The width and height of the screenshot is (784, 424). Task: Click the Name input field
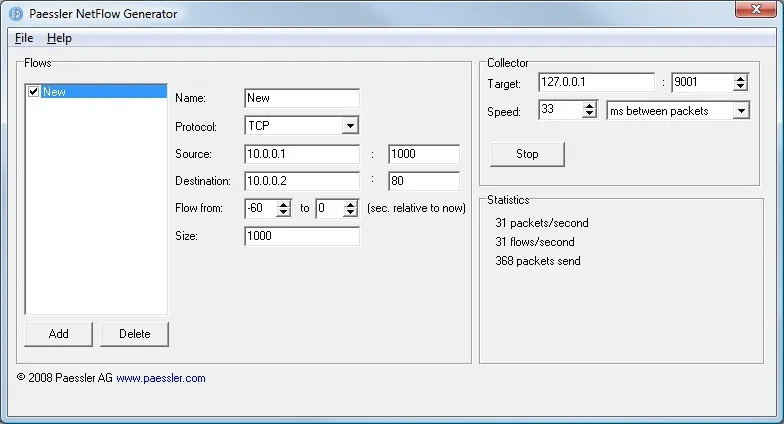[x=302, y=98]
